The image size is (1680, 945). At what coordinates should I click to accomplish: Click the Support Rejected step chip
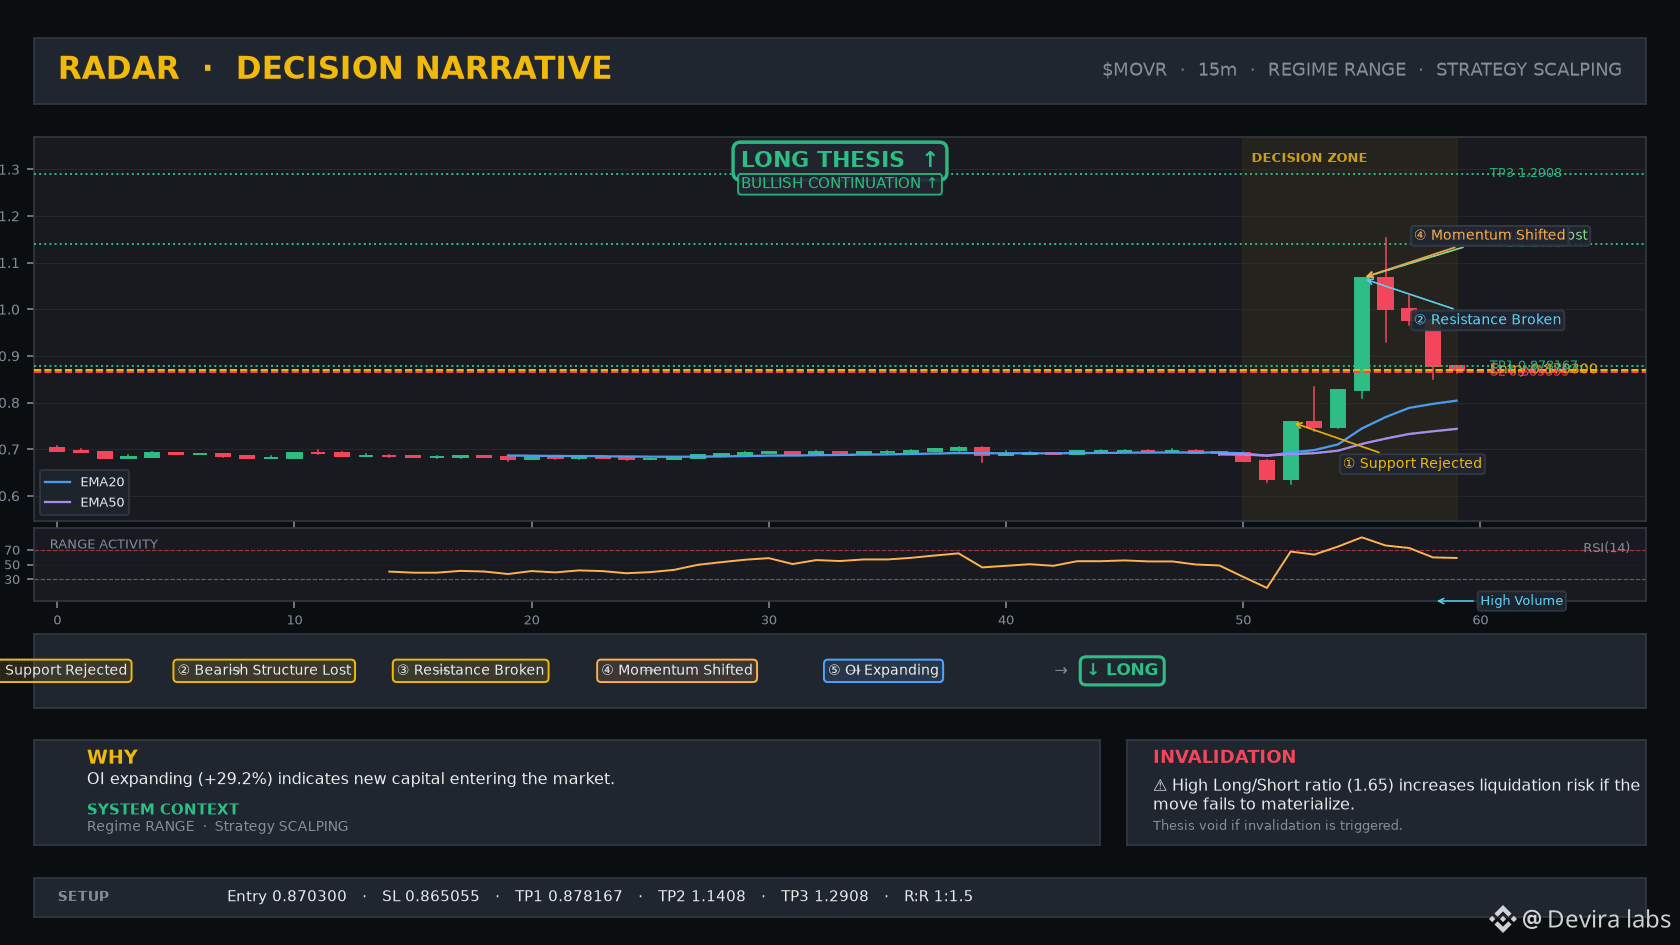pos(64,670)
